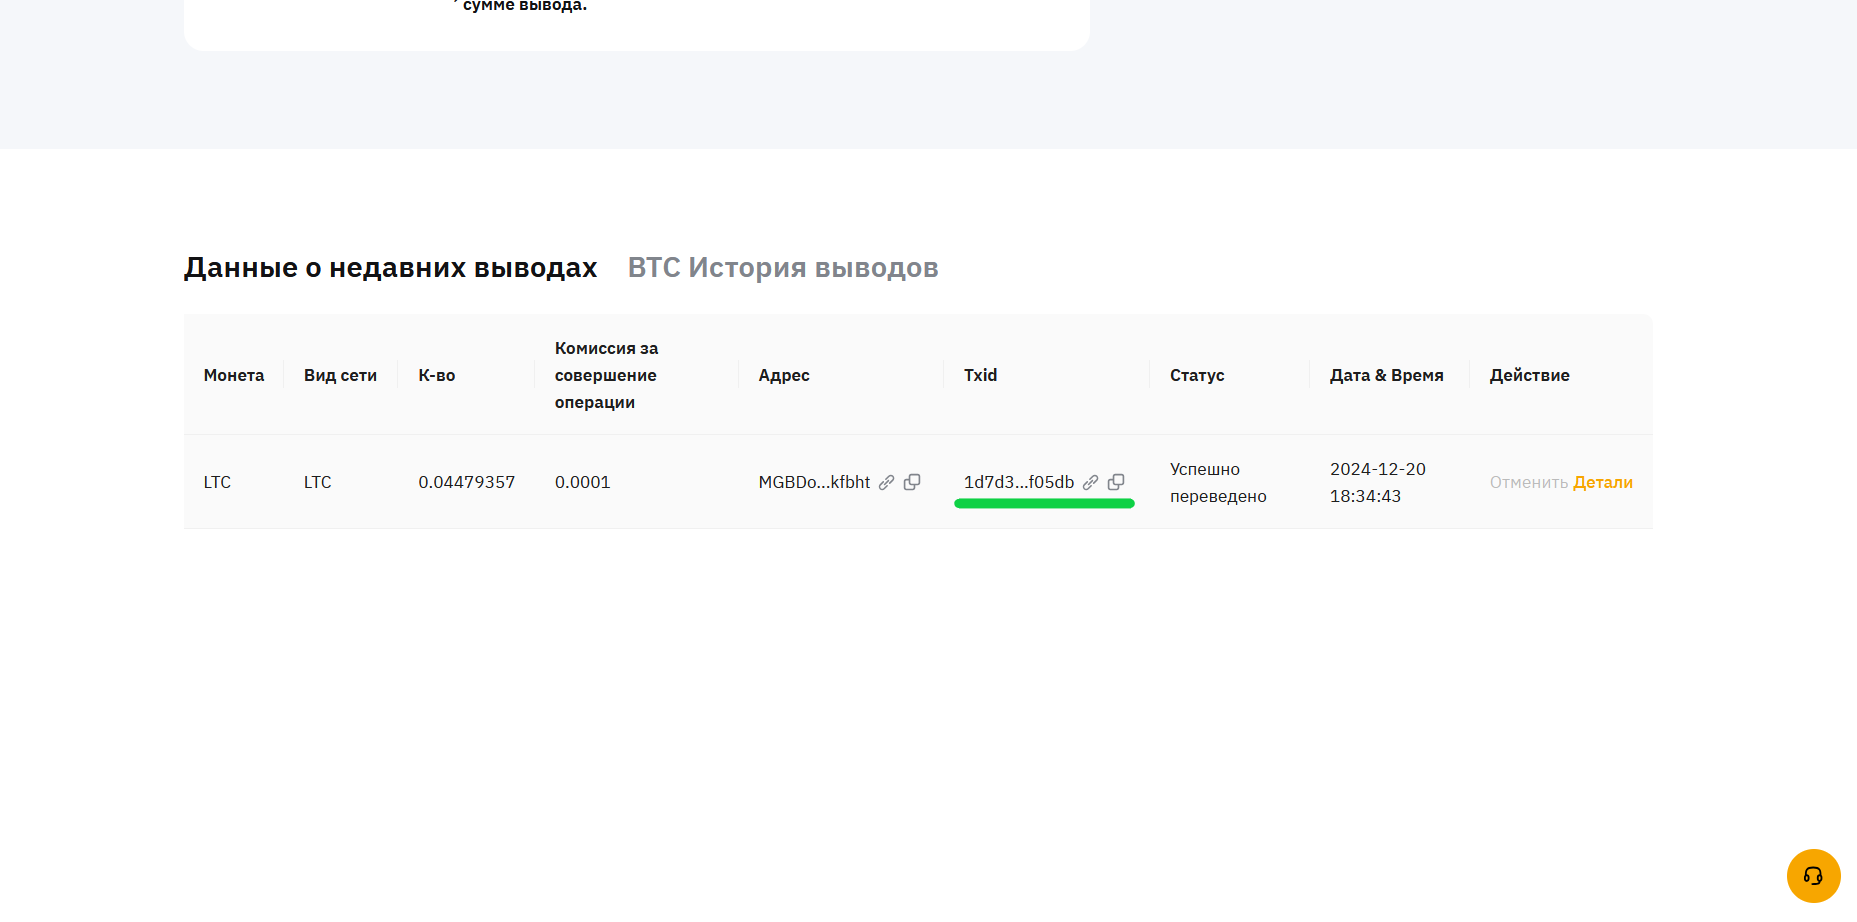Click the greyed-out 'Отменить' action
The image size is (1857, 922).
coord(1528,482)
